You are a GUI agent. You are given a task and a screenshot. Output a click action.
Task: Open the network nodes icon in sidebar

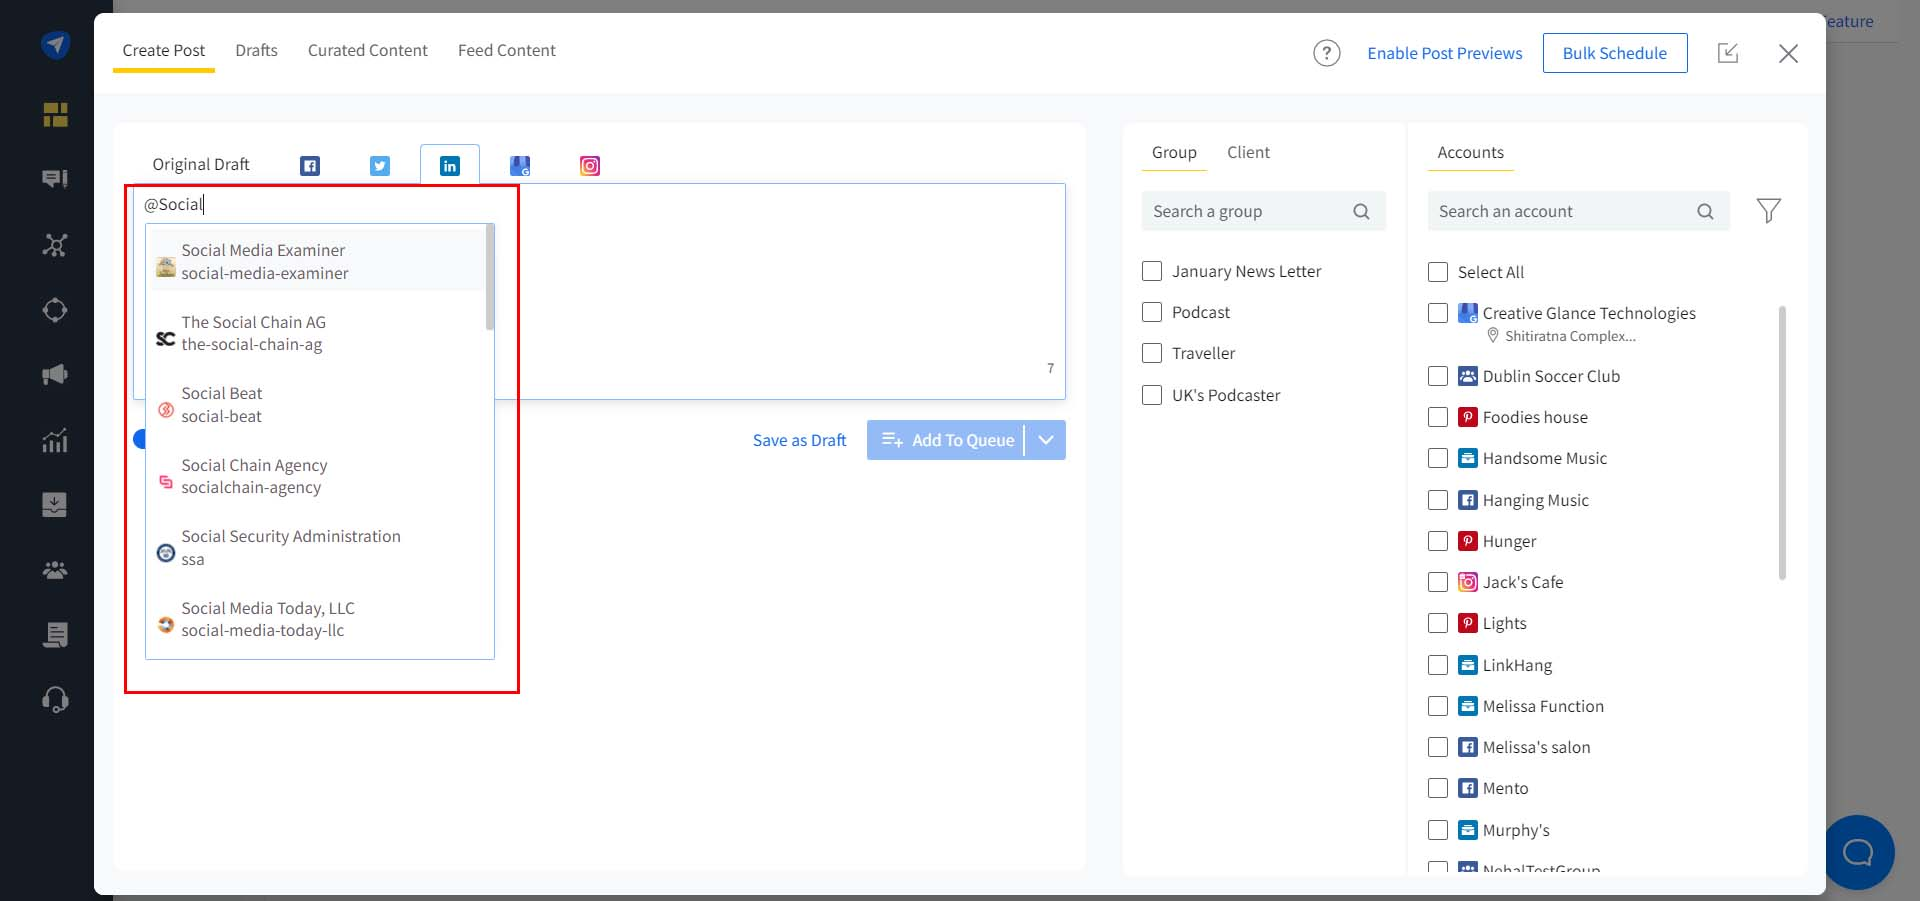pyautogui.click(x=55, y=245)
